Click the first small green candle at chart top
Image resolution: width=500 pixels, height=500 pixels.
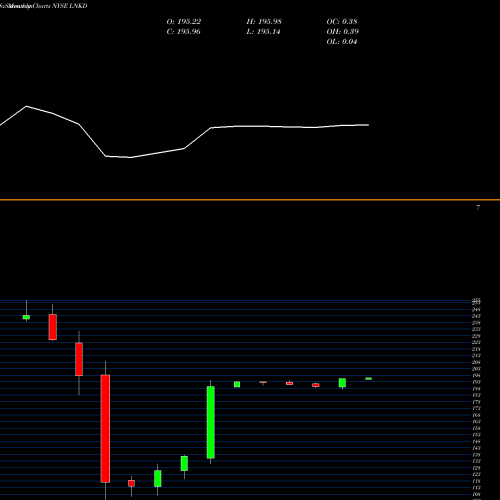pyautogui.click(x=26, y=317)
